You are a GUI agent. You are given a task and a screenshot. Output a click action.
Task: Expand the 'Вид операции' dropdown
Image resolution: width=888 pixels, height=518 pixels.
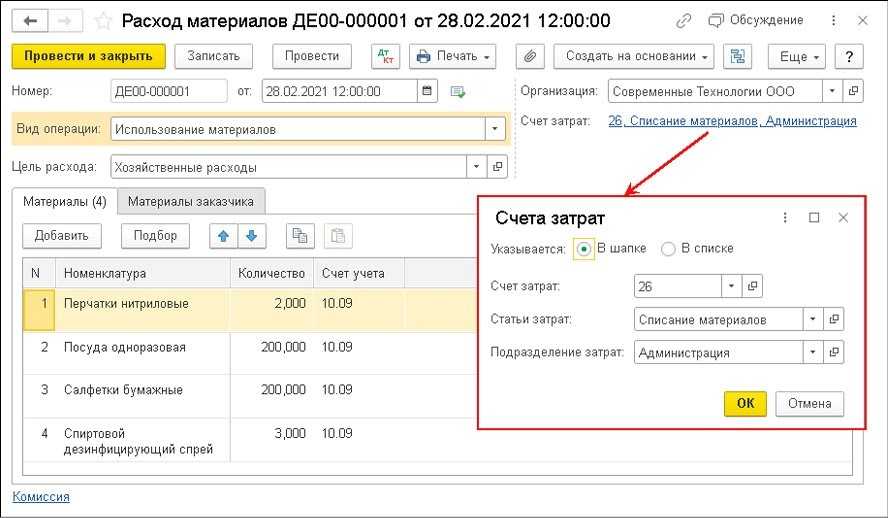click(x=494, y=129)
